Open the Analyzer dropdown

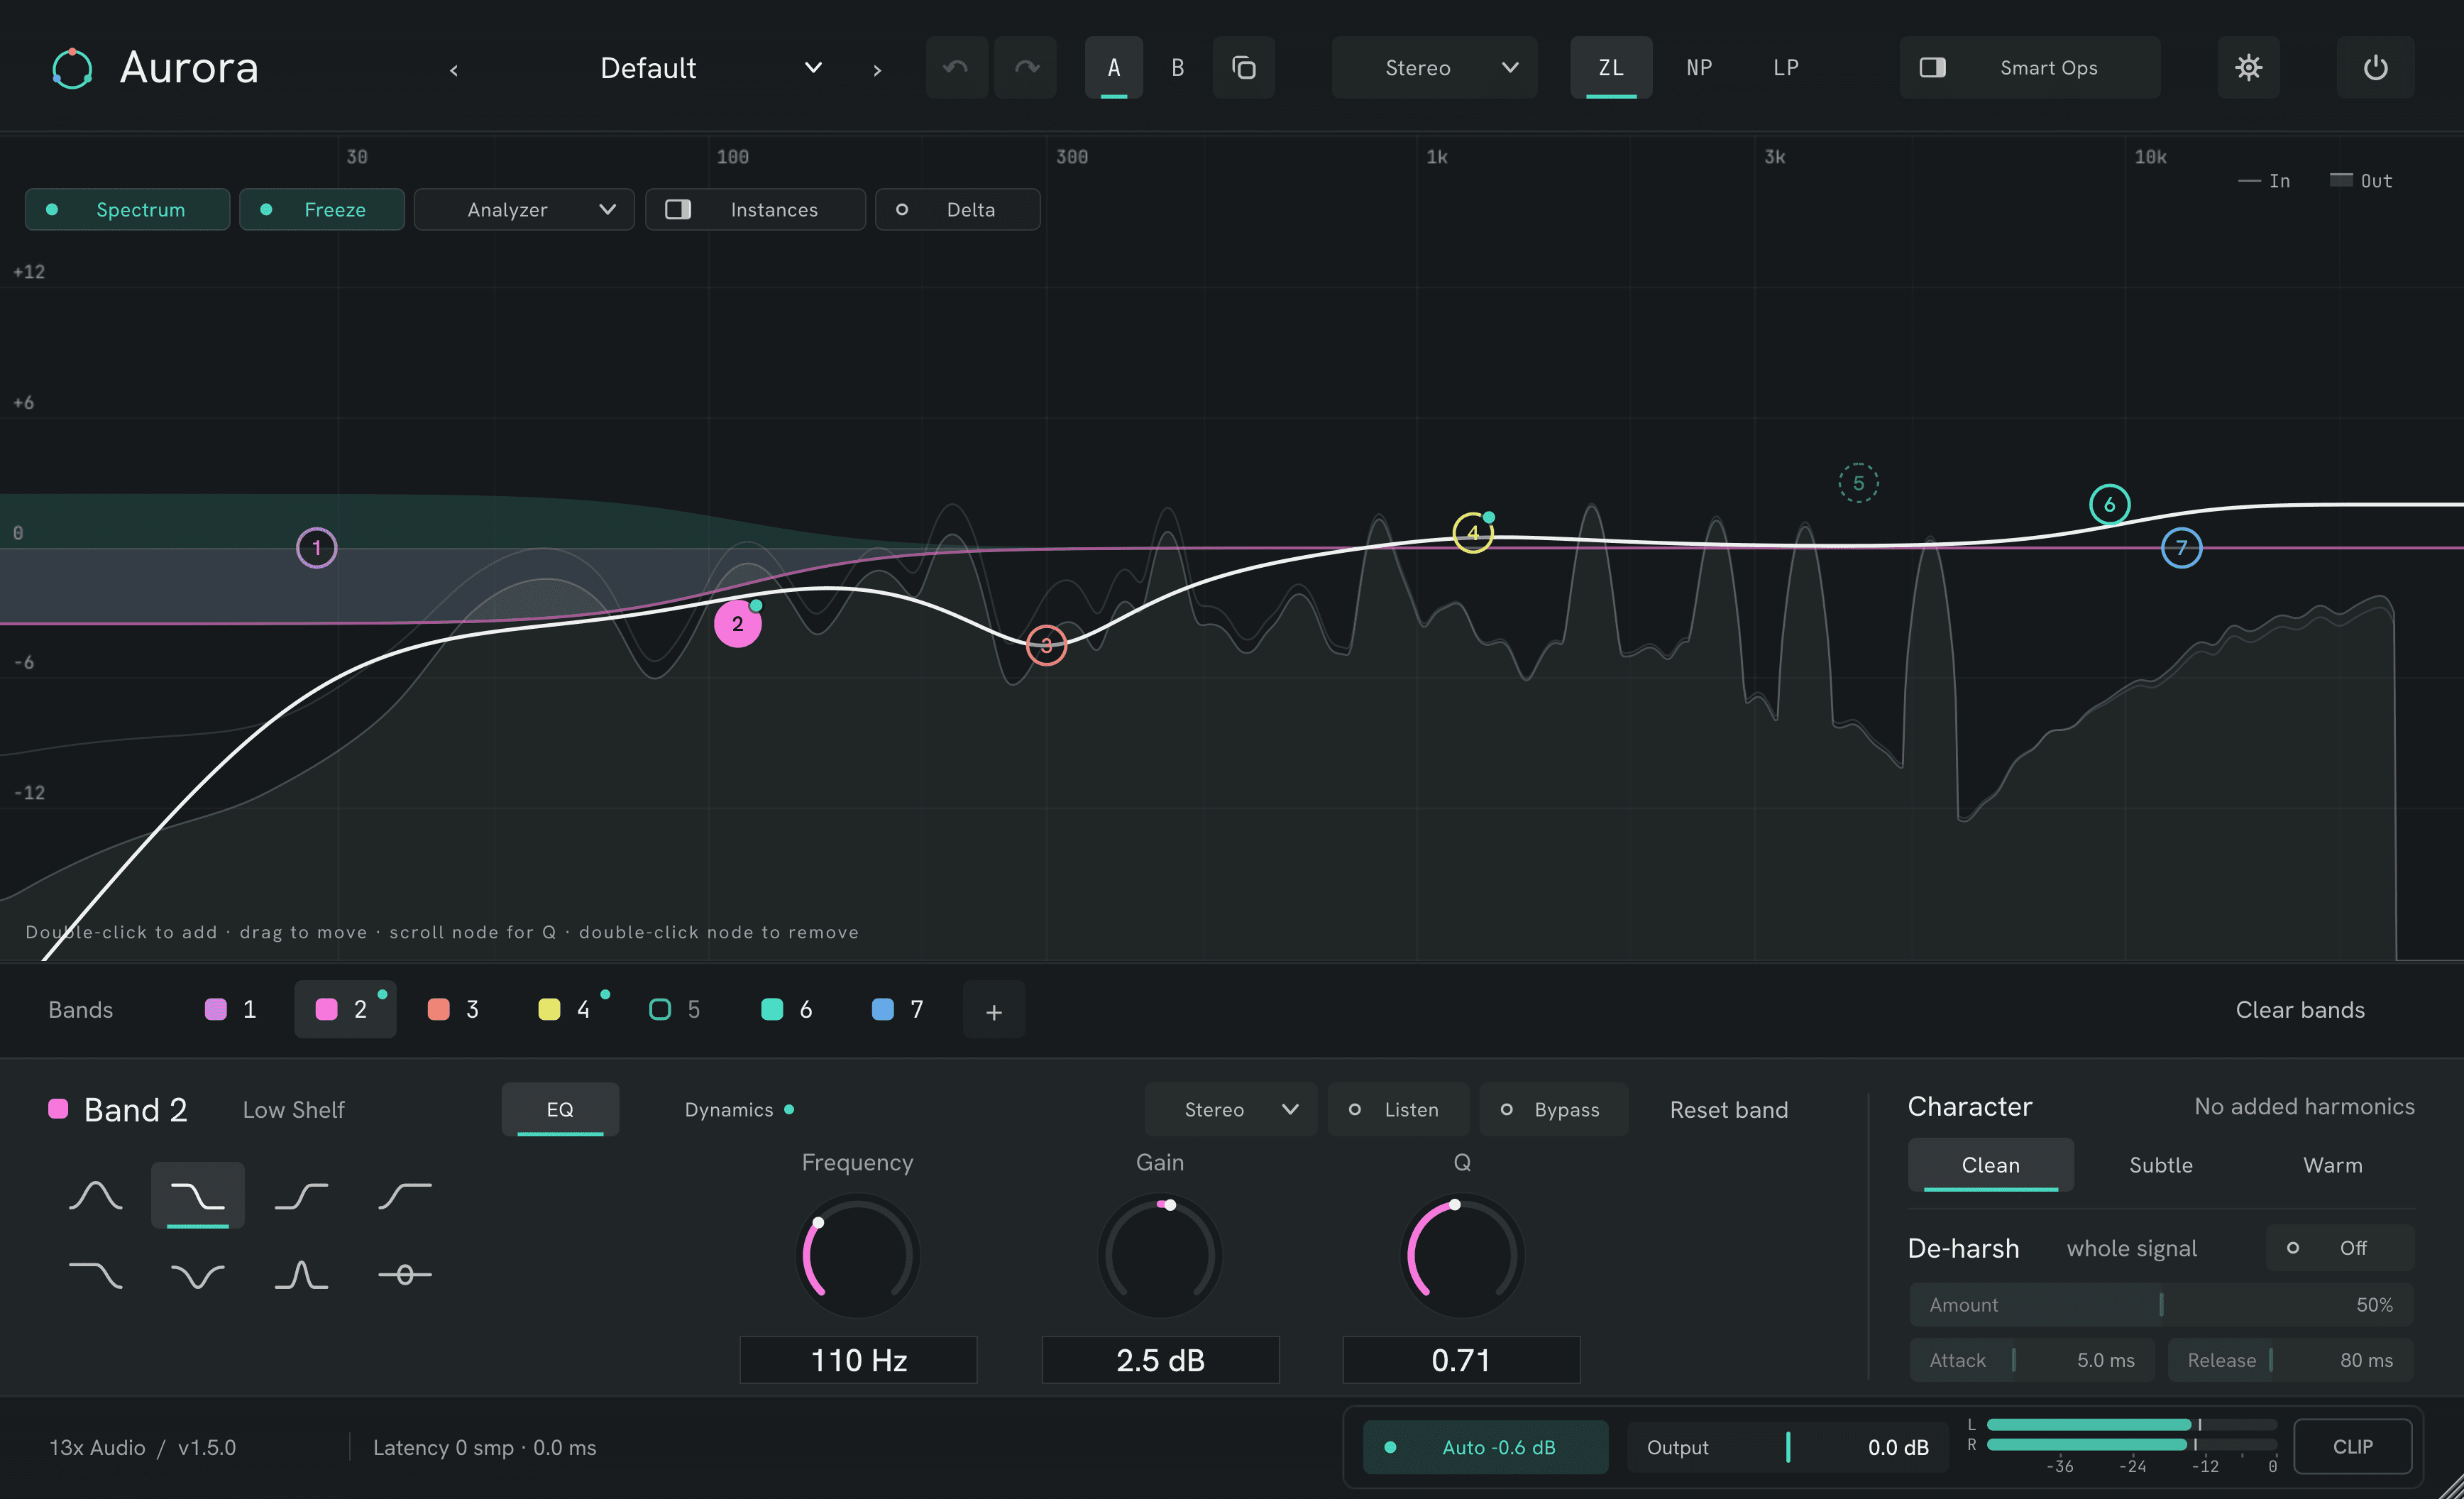[x=524, y=209]
